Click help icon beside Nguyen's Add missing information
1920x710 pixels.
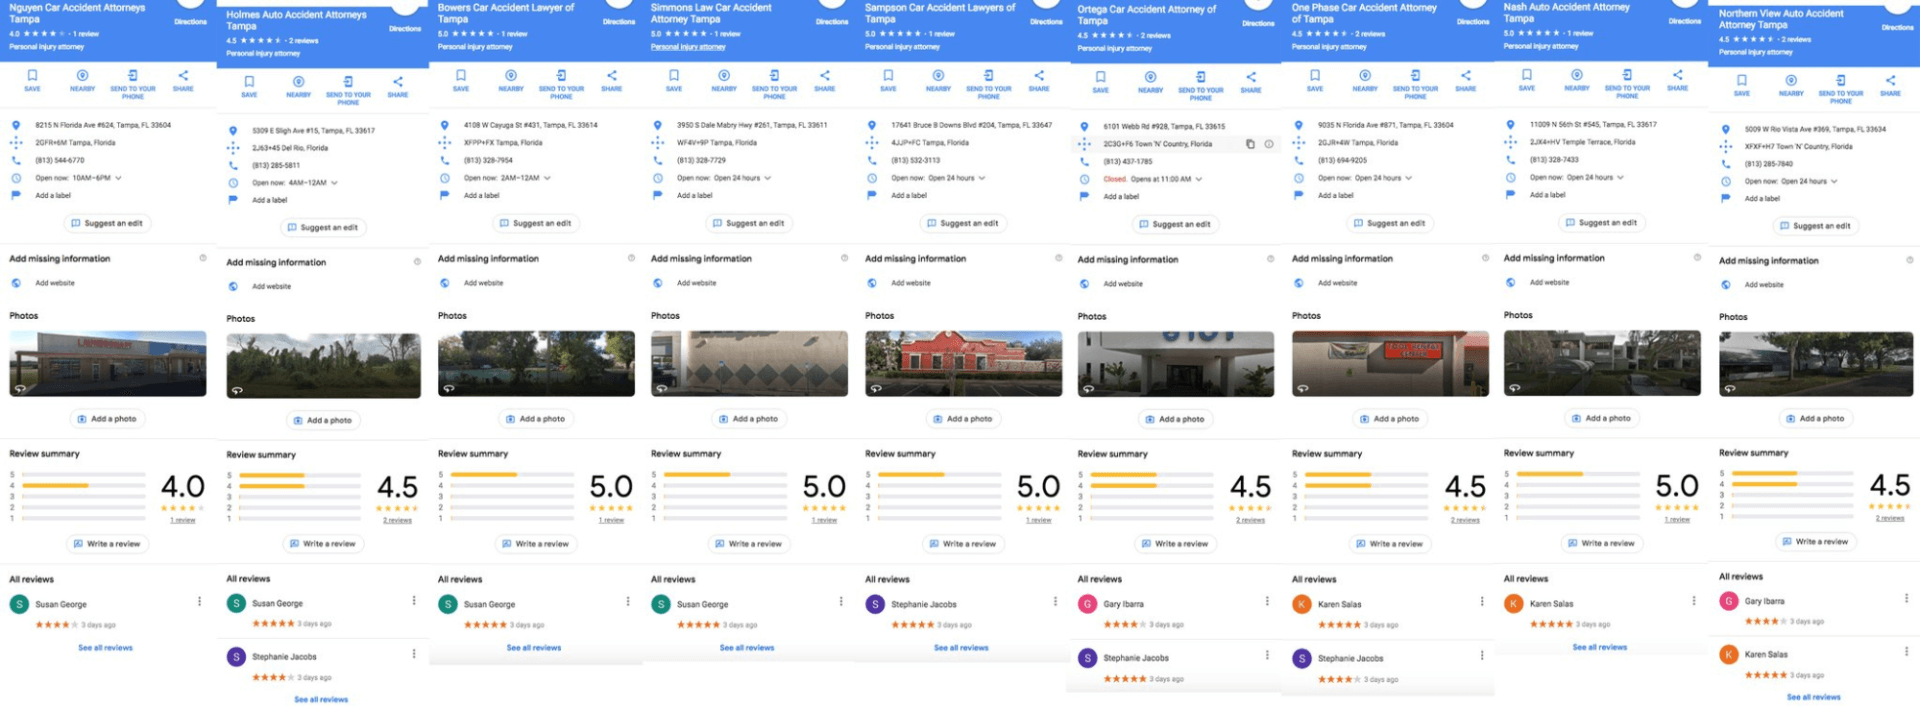(203, 258)
